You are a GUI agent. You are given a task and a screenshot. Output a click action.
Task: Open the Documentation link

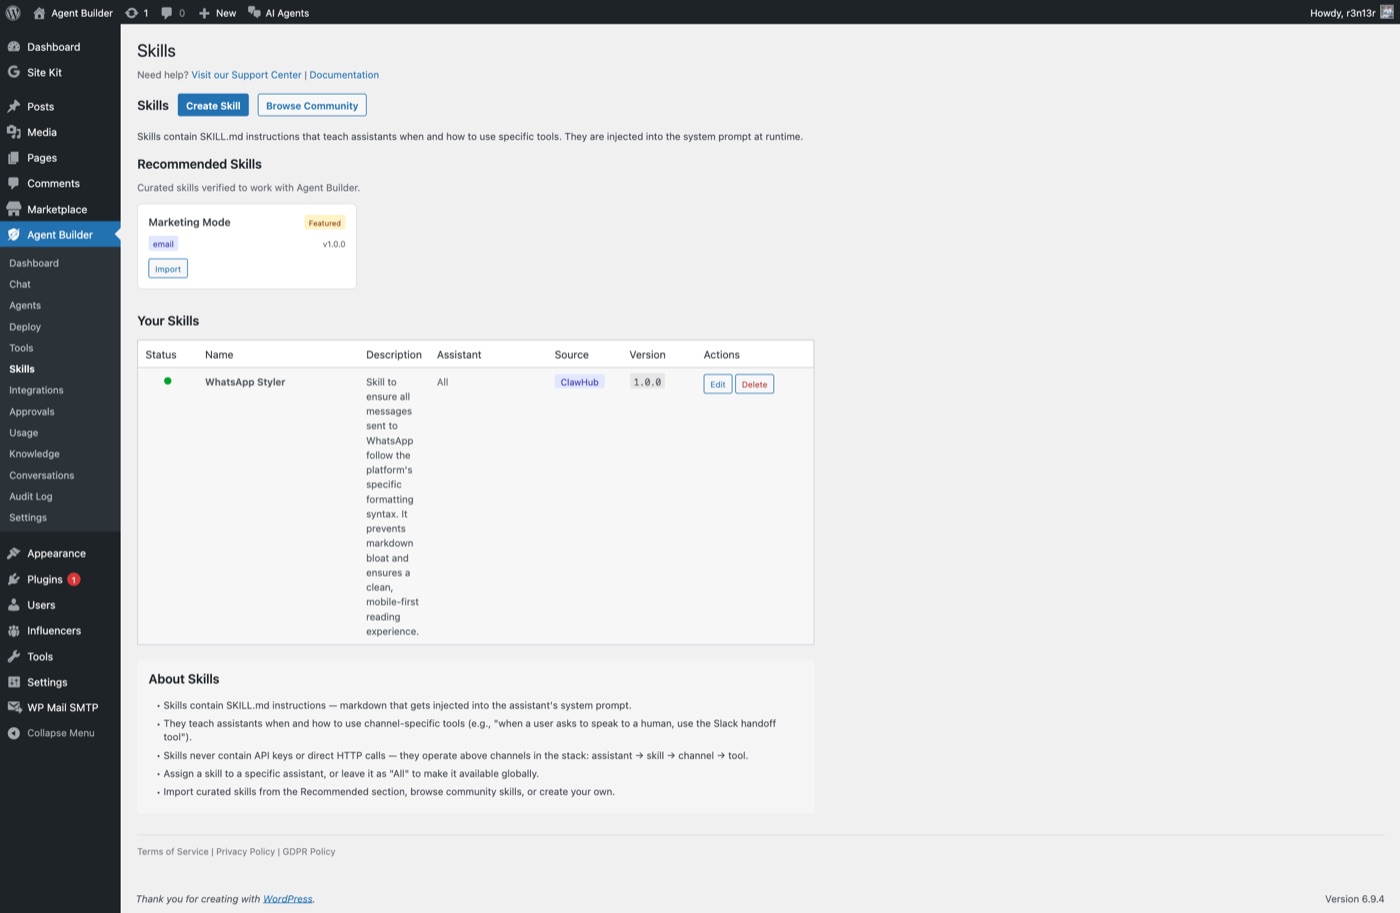click(x=344, y=75)
